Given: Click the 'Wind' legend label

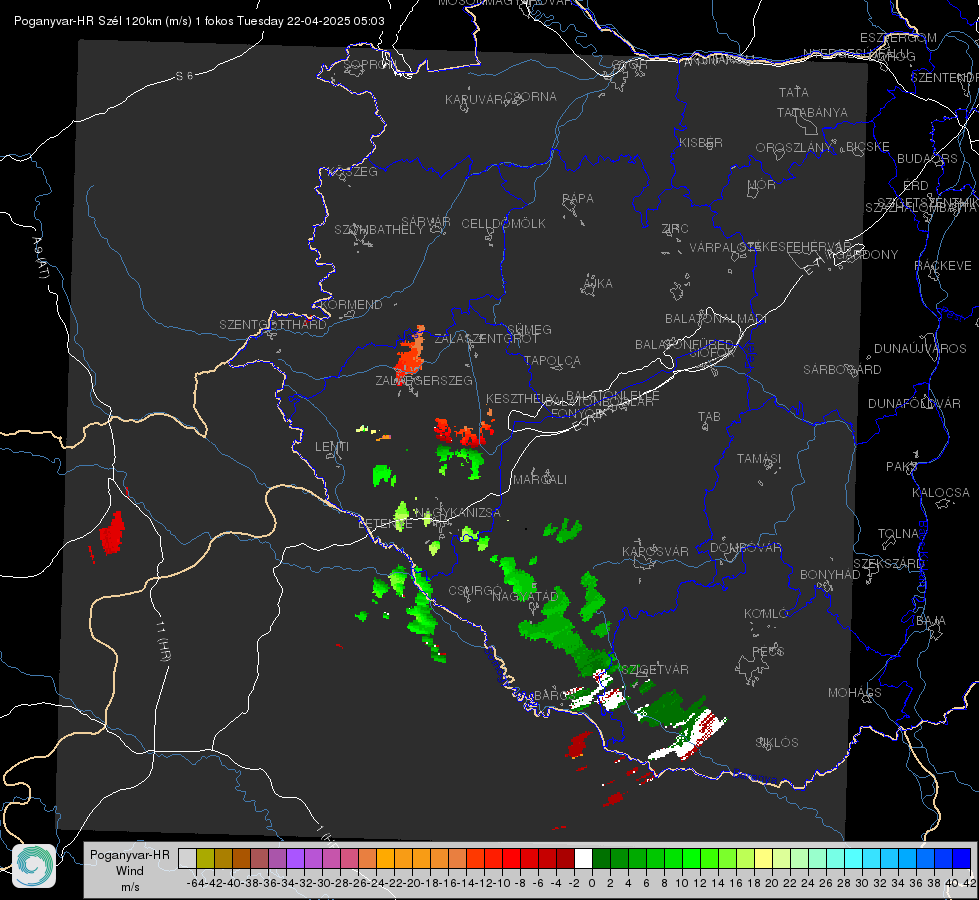Looking at the screenshot, I should pos(130,871).
